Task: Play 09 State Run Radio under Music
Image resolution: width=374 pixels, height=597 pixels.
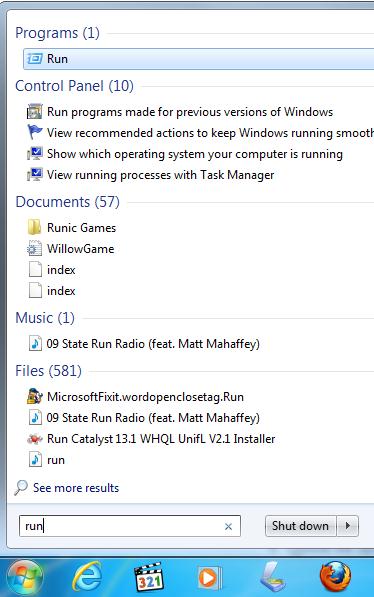Action: click(144, 344)
